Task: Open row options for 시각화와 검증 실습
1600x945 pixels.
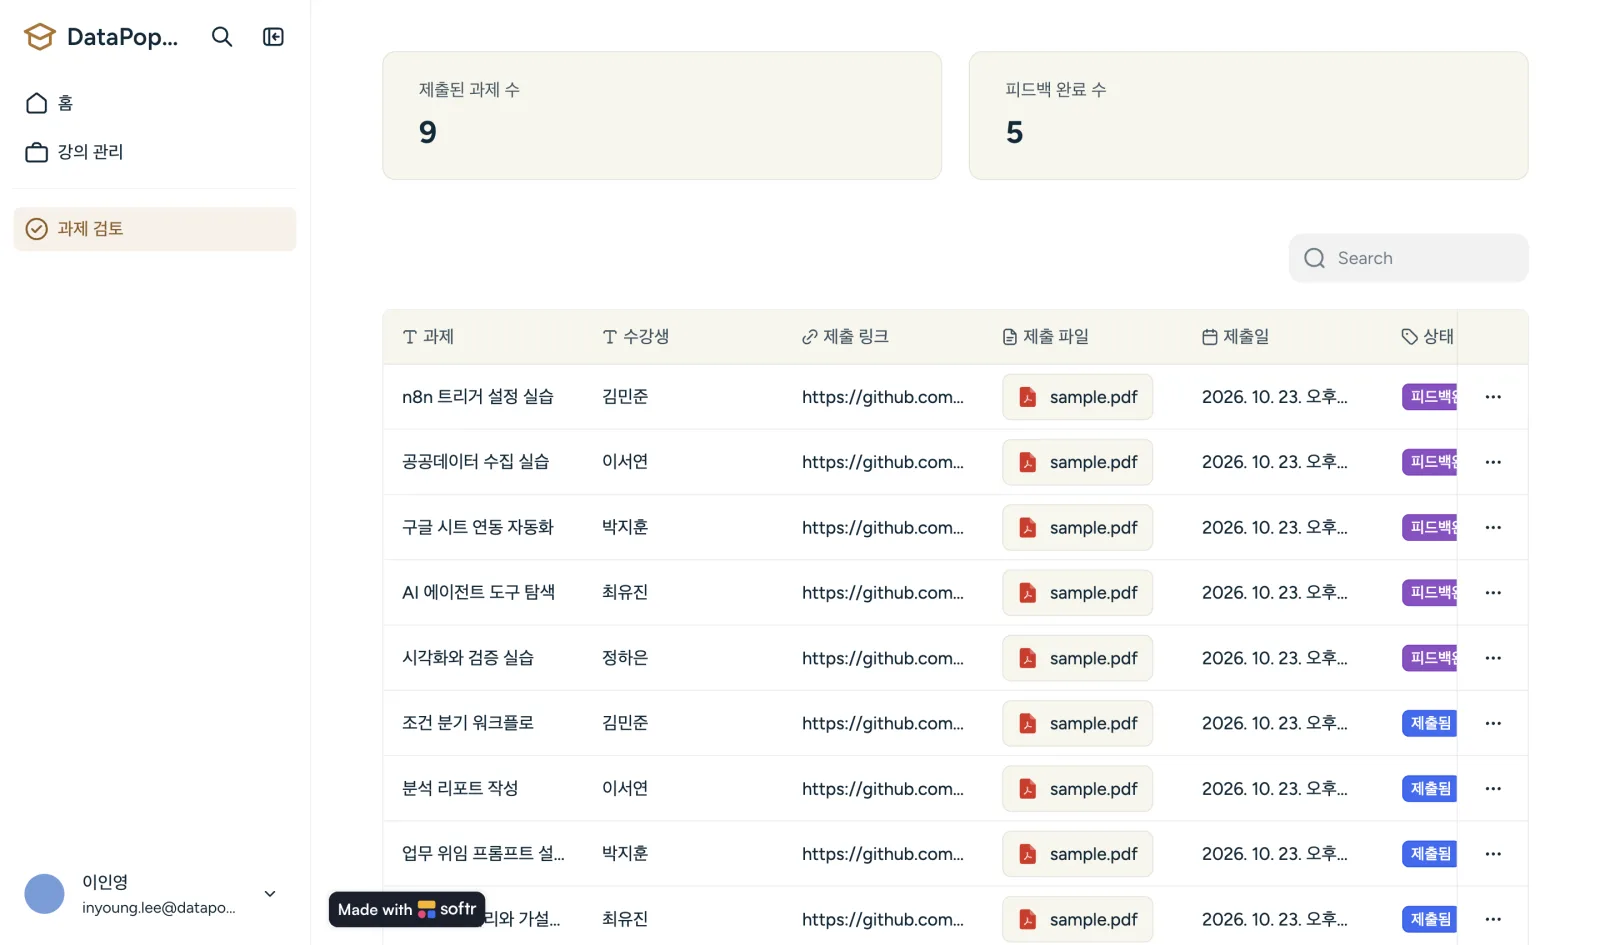Action: 1493,658
